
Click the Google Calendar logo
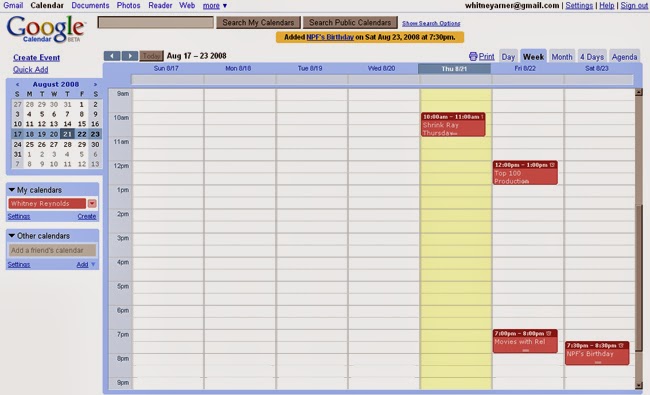[x=45, y=29]
